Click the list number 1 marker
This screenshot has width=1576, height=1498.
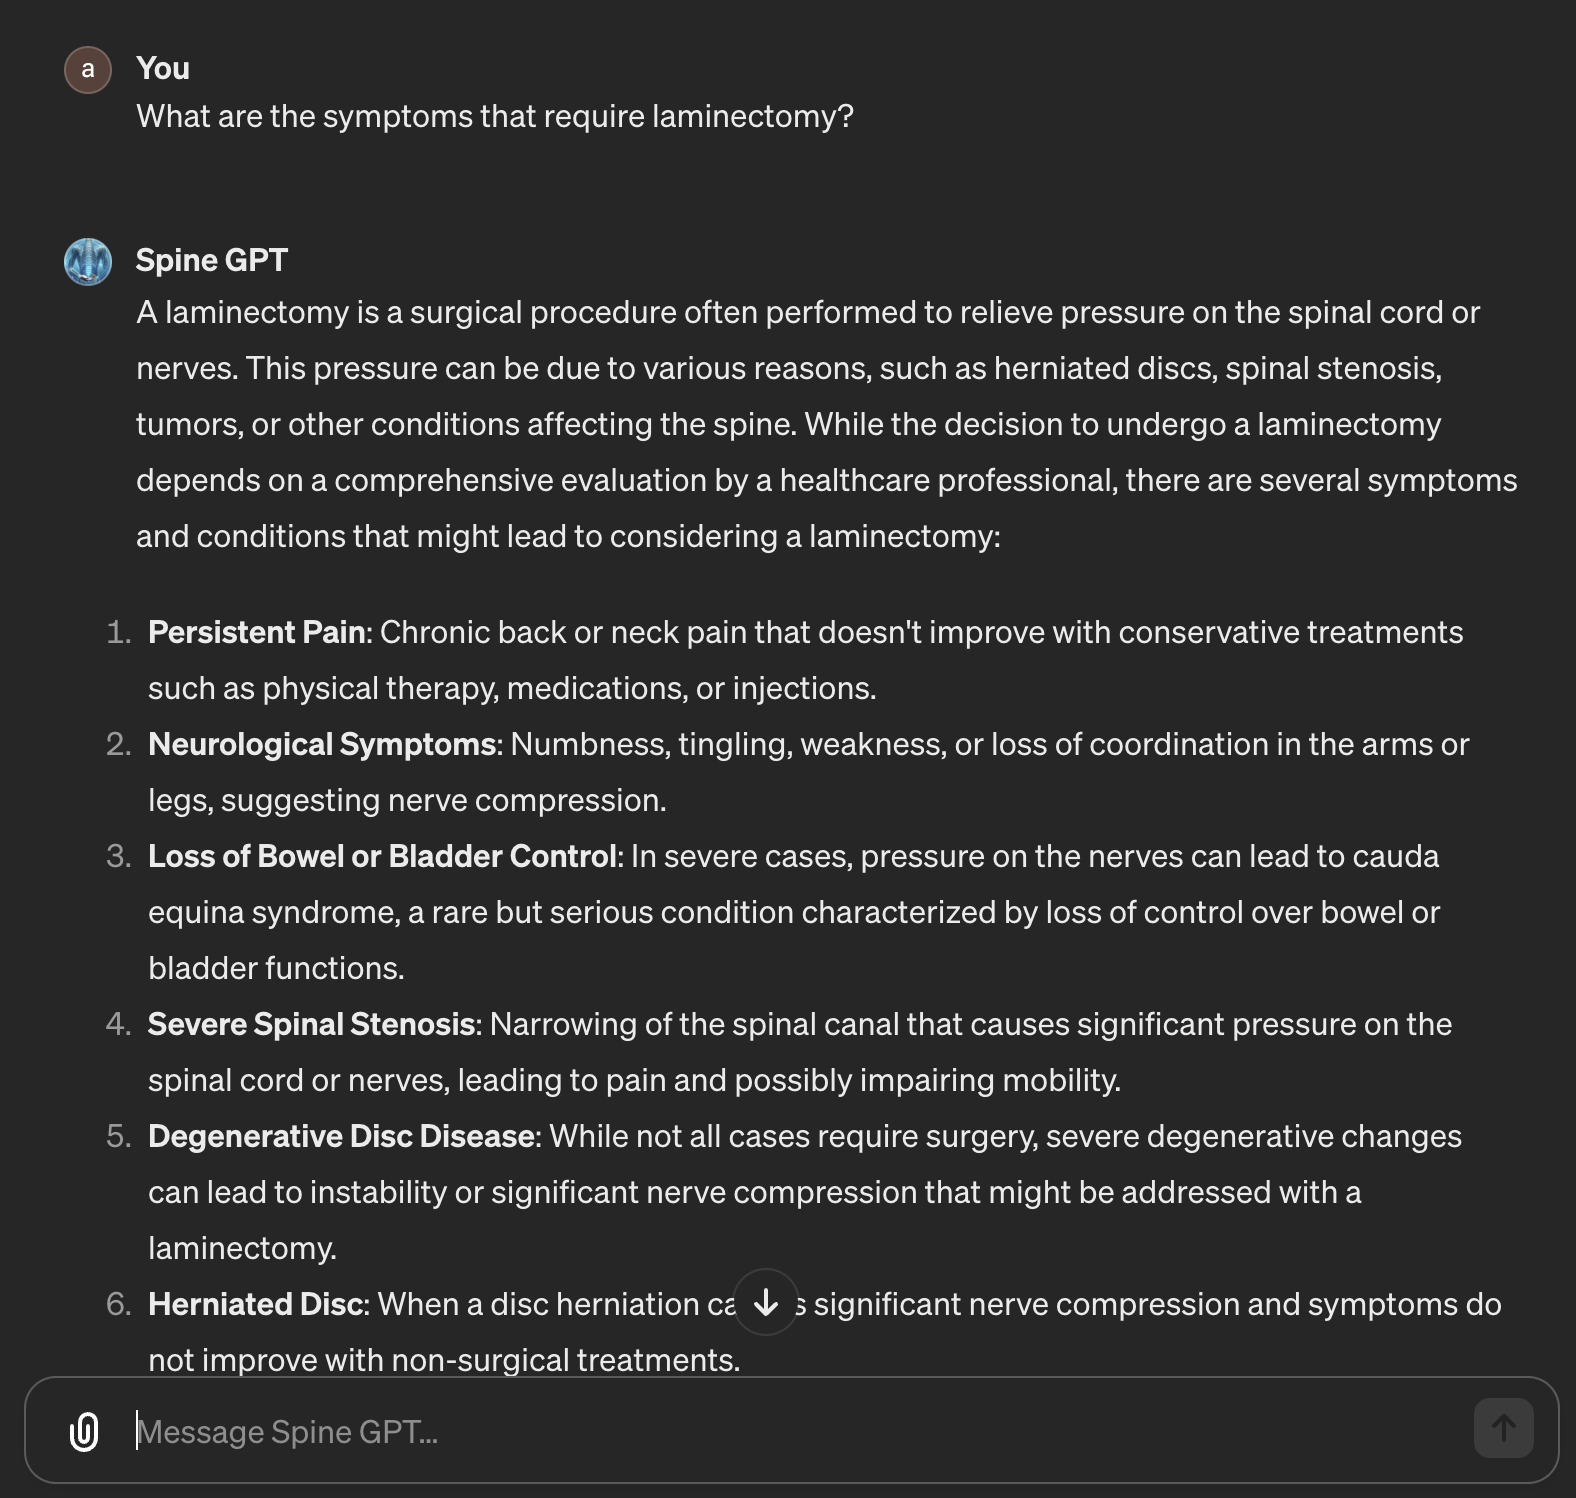click(119, 632)
